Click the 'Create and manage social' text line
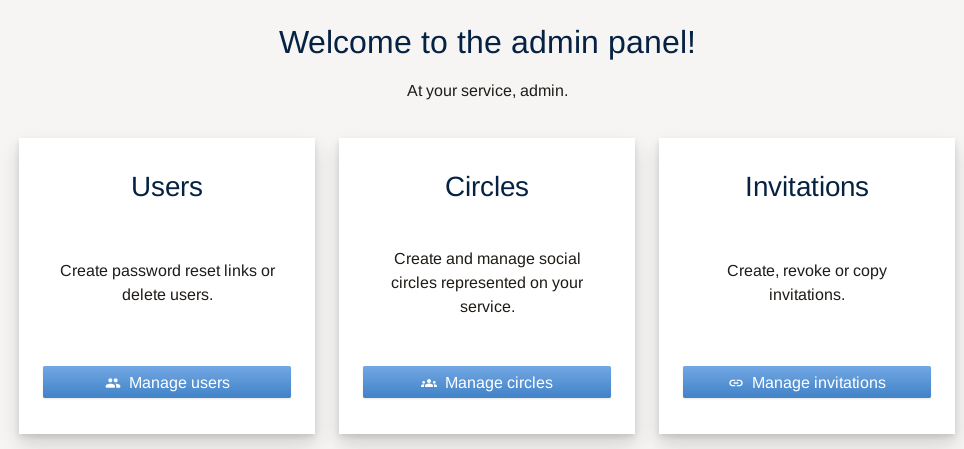Image resolution: width=964 pixels, height=449 pixels. pyautogui.click(x=487, y=258)
